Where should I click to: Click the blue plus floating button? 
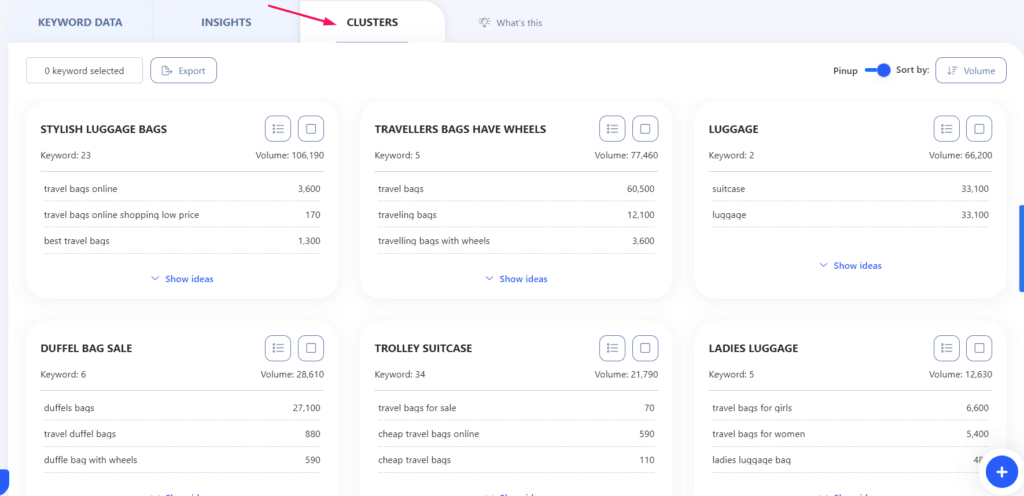point(1001,470)
